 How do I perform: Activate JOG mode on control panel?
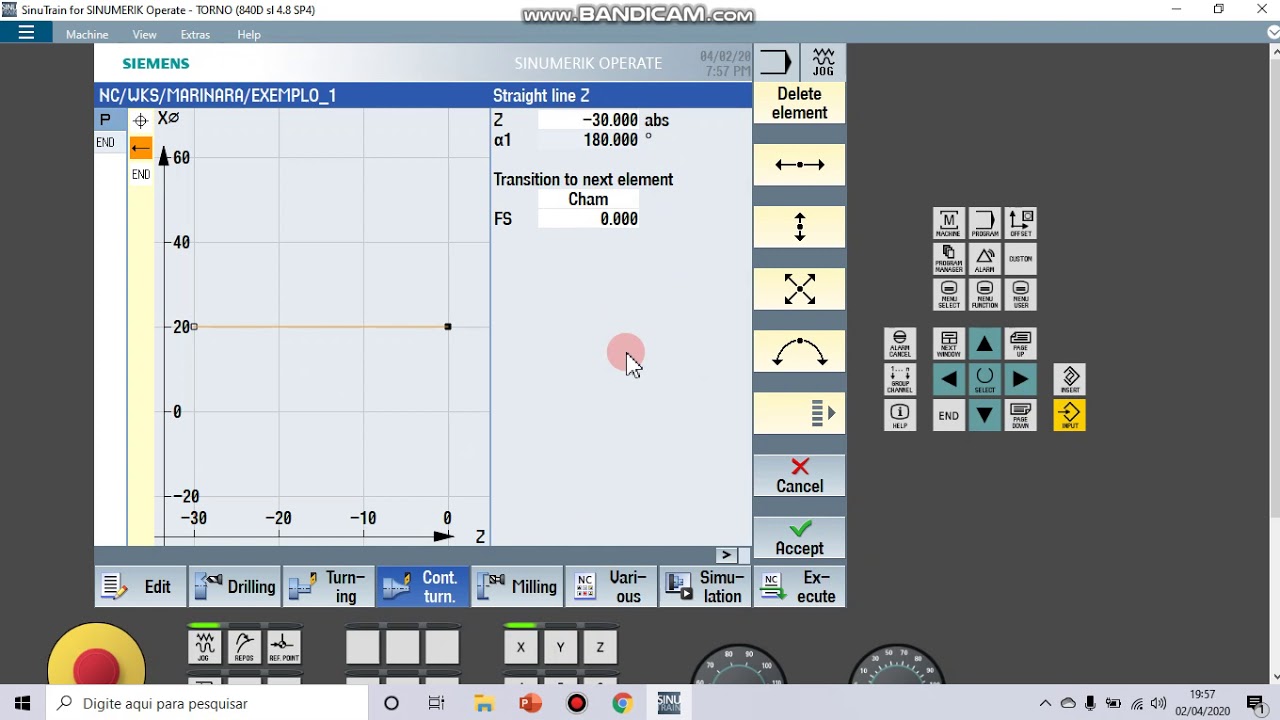[205, 648]
